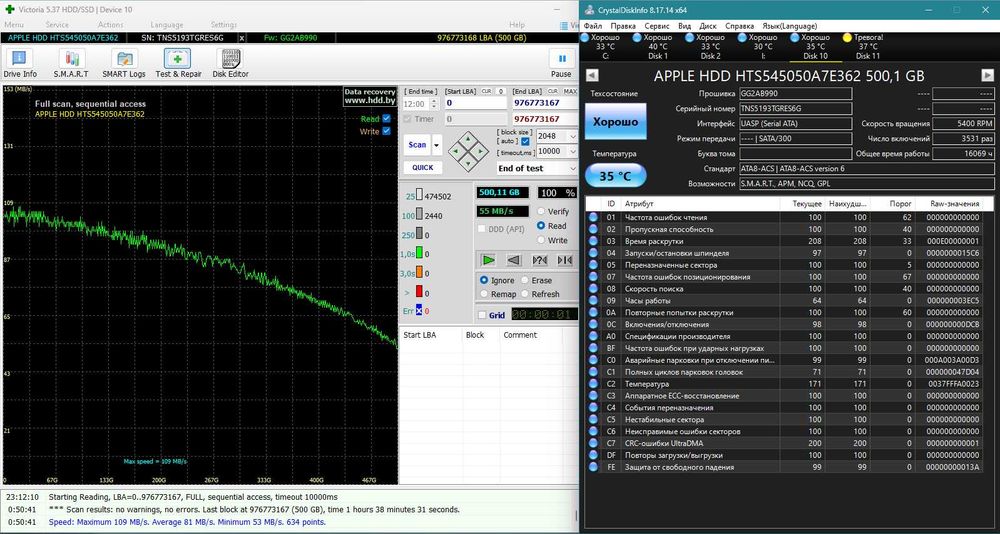Open the End of test dropdown

(572, 168)
